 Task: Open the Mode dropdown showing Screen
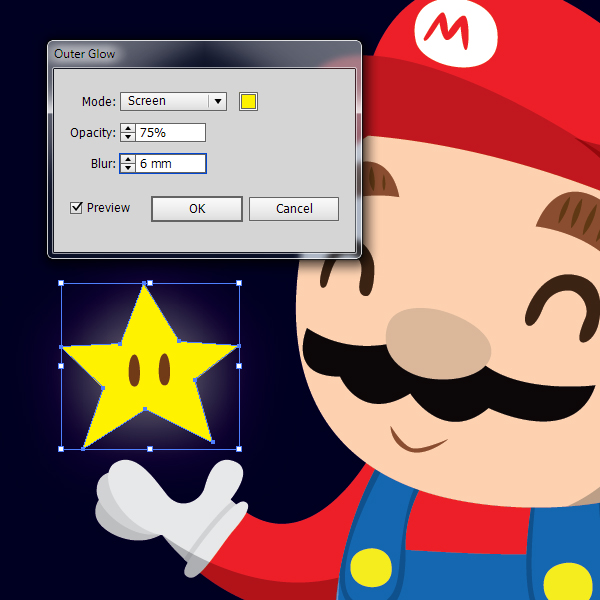click(x=165, y=101)
